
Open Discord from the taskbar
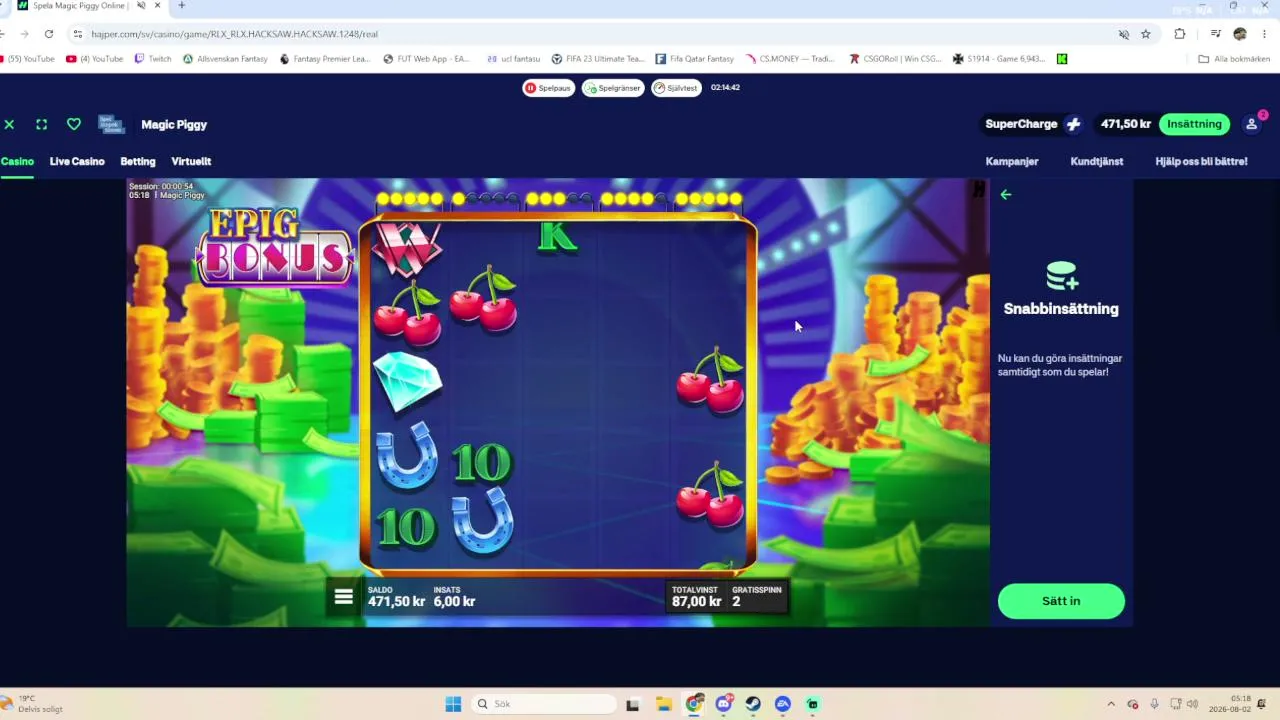point(724,704)
